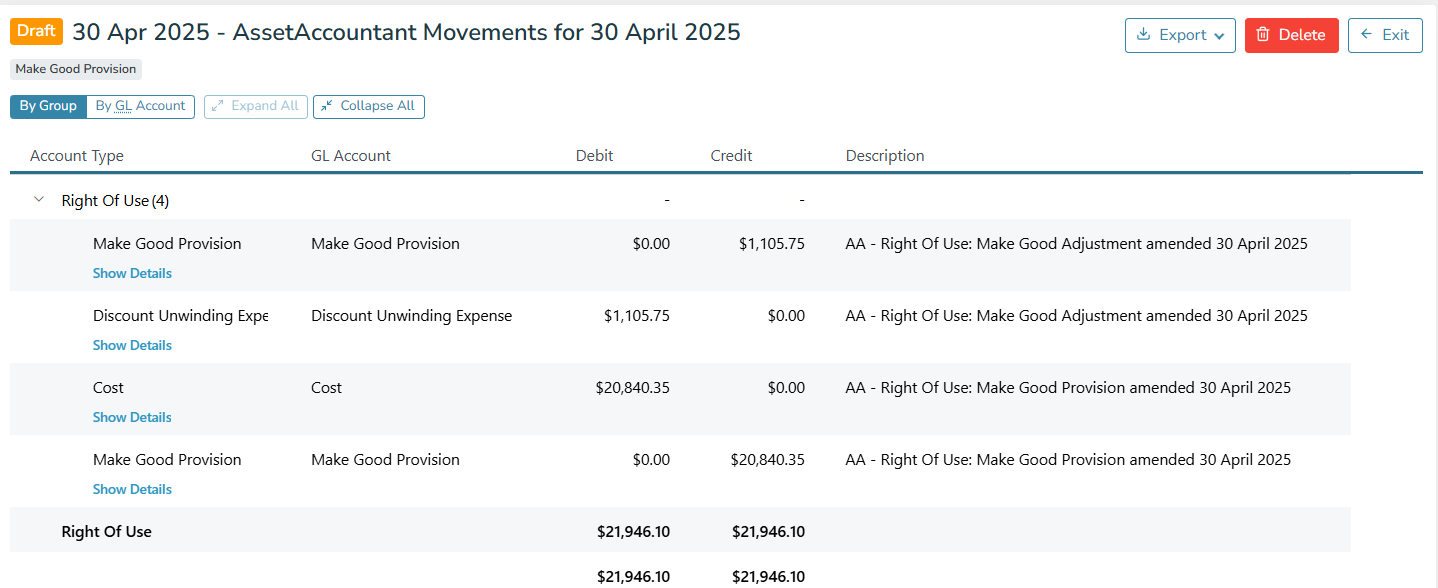Click the Export download icon
This screenshot has width=1438, height=588.
[1144, 35]
